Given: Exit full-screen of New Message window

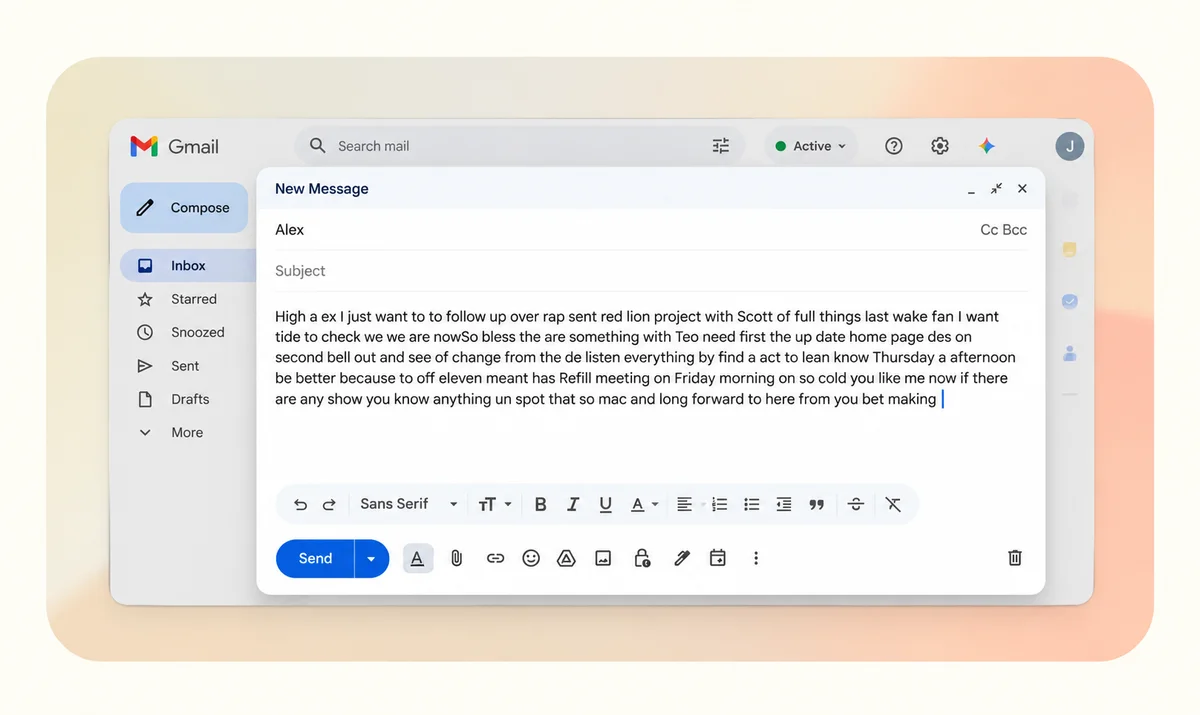Looking at the screenshot, I should [997, 189].
